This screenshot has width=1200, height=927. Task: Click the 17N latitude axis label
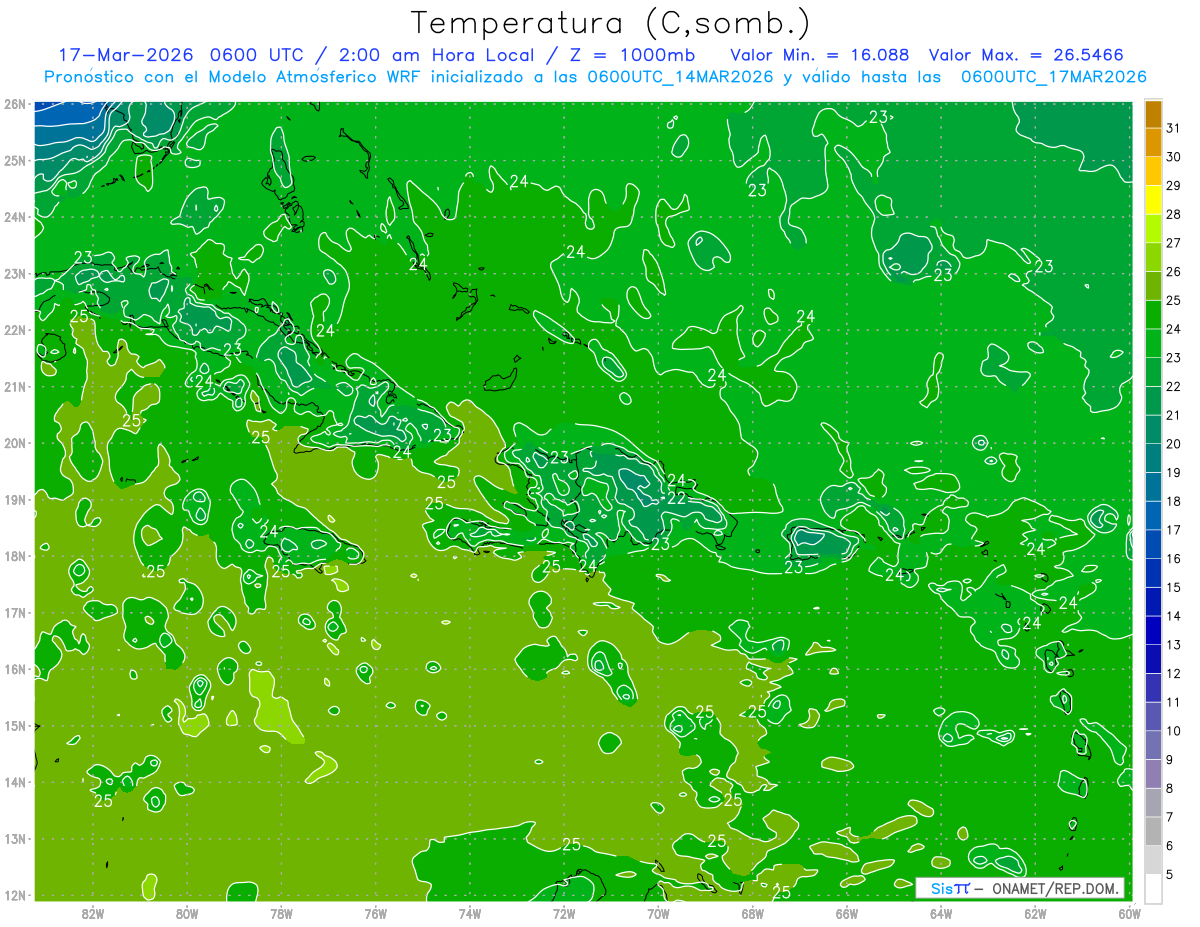16,612
